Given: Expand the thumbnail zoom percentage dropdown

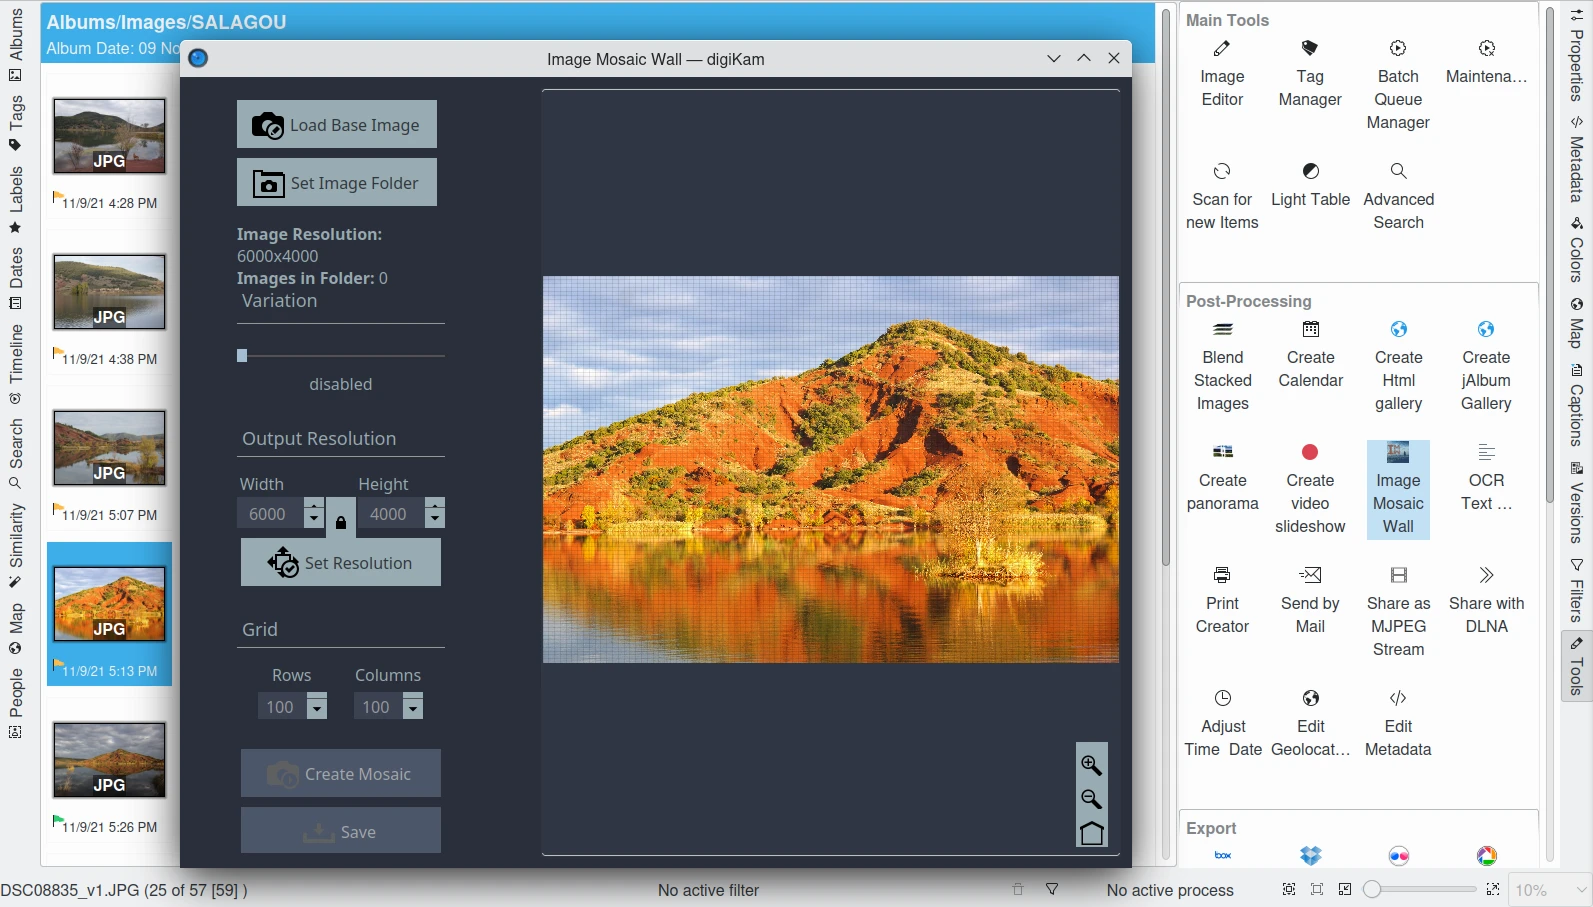Looking at the screenshot, I should click(1580, 890).
